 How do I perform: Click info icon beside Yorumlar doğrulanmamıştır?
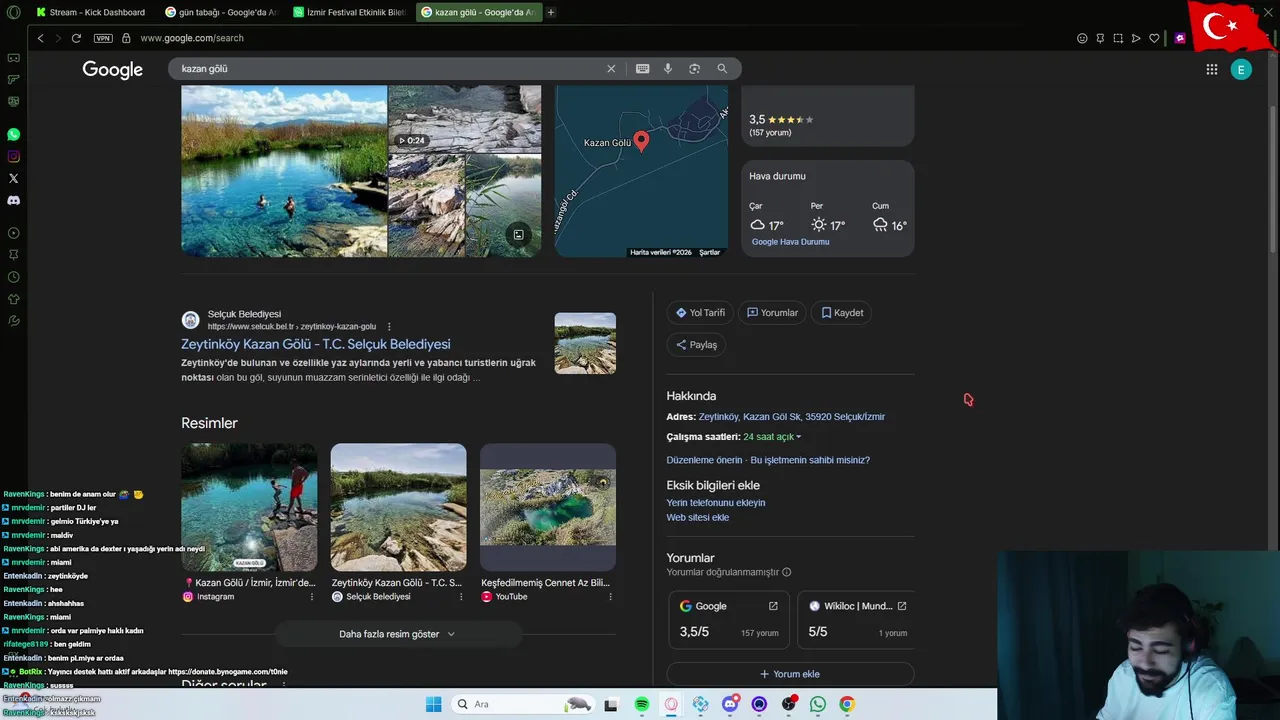787,573
